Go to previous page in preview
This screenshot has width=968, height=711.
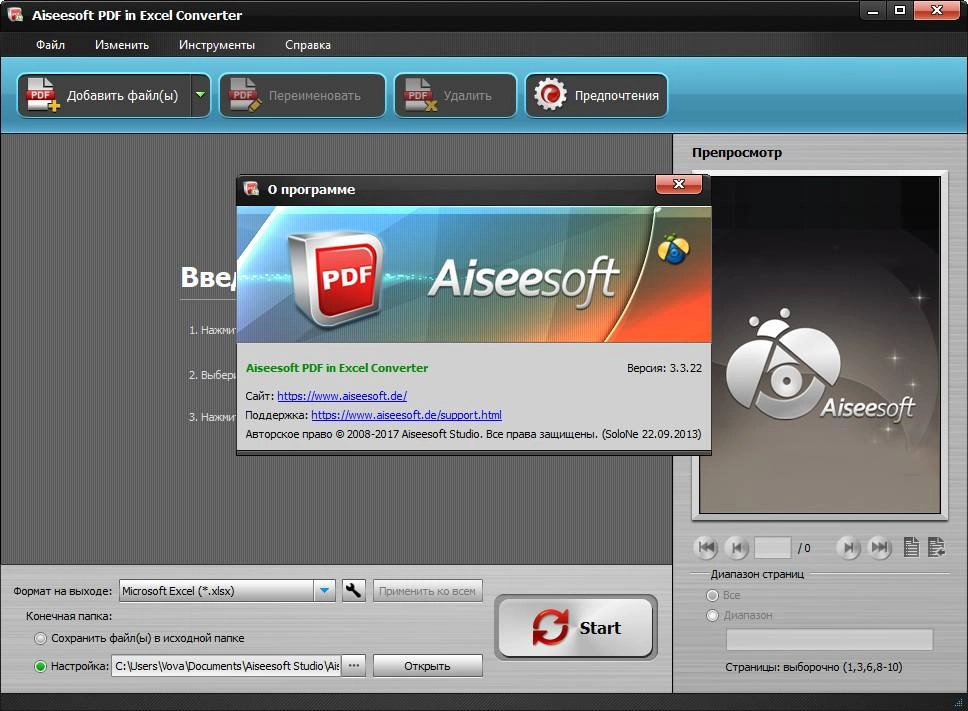pyautogui.click(x=736, y=547)
